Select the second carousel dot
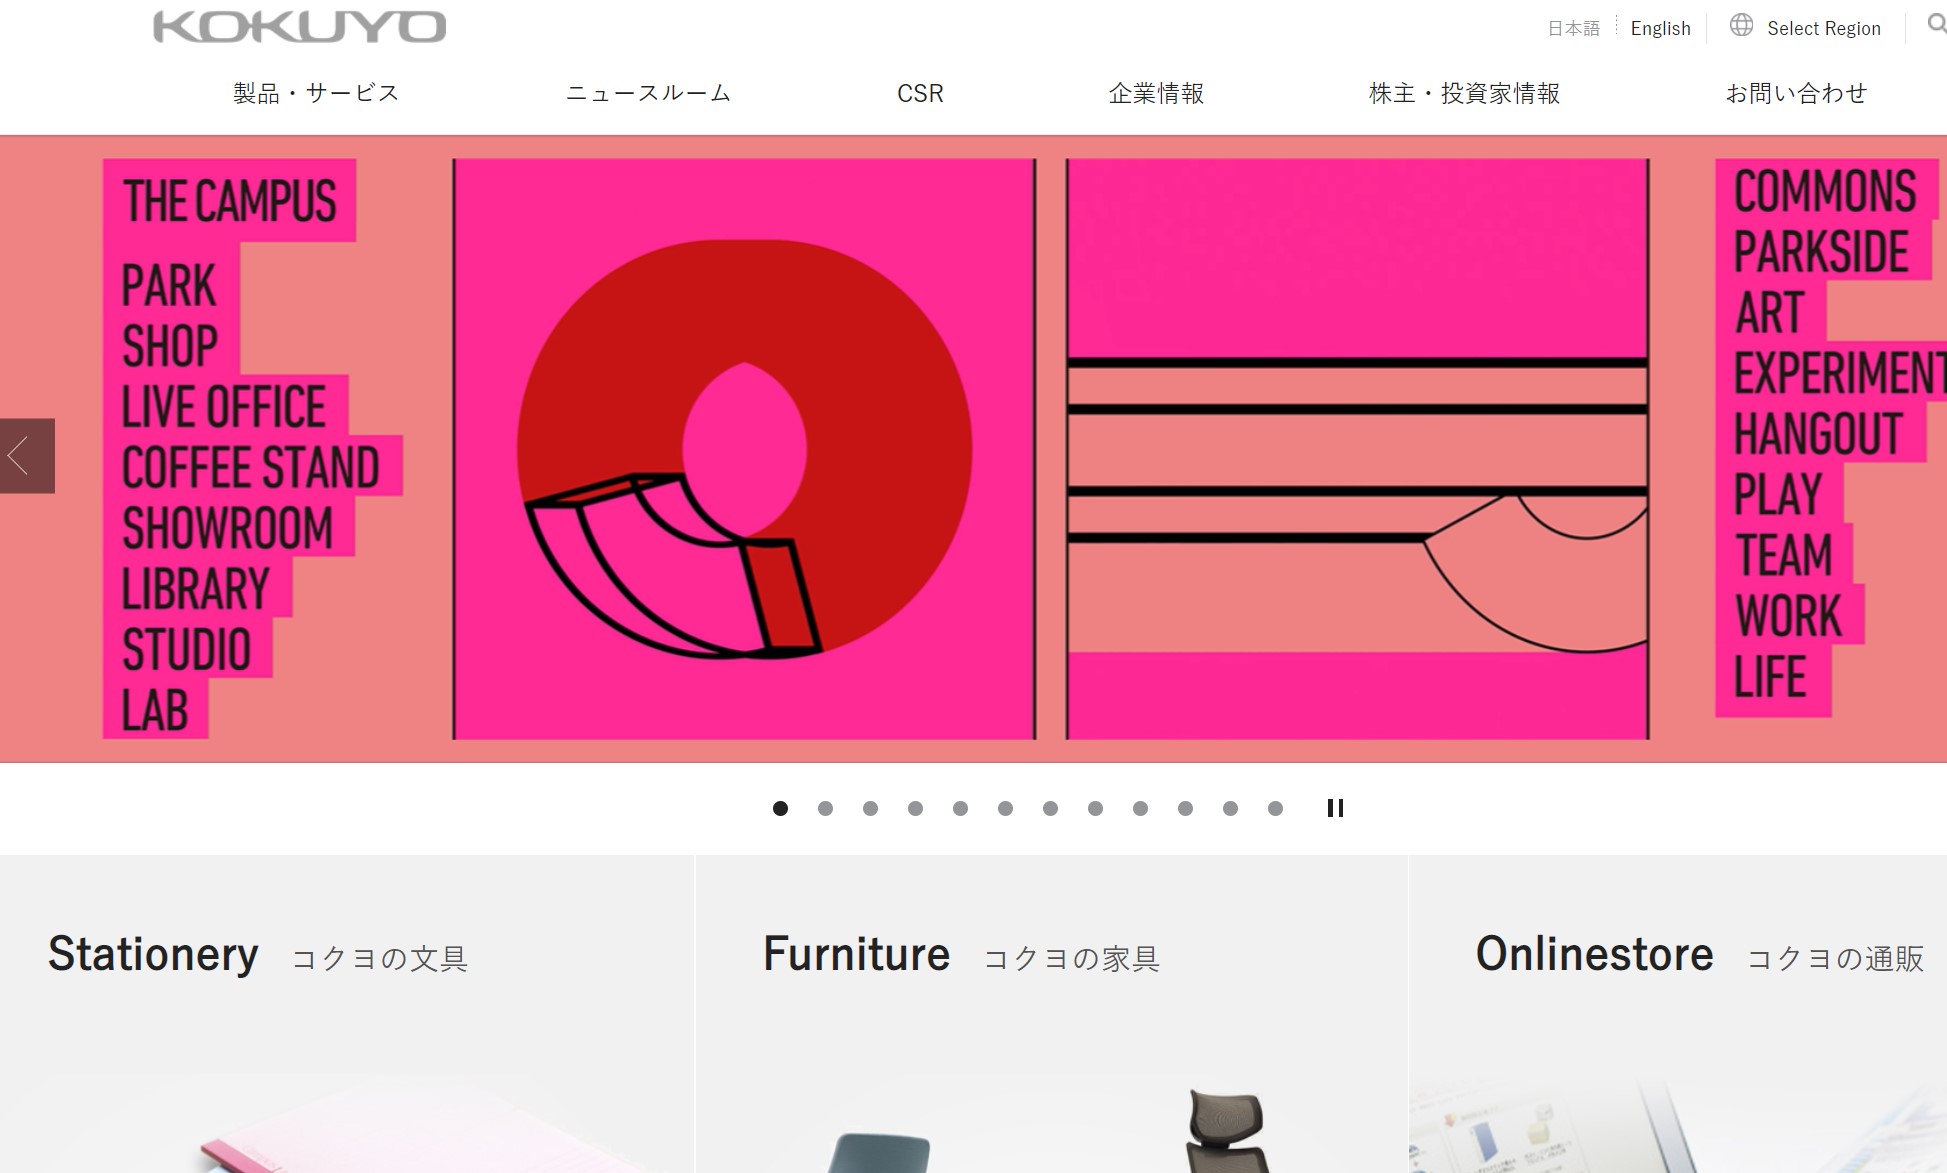Viewport: 1947px width, 1173px height. (825, 808)
